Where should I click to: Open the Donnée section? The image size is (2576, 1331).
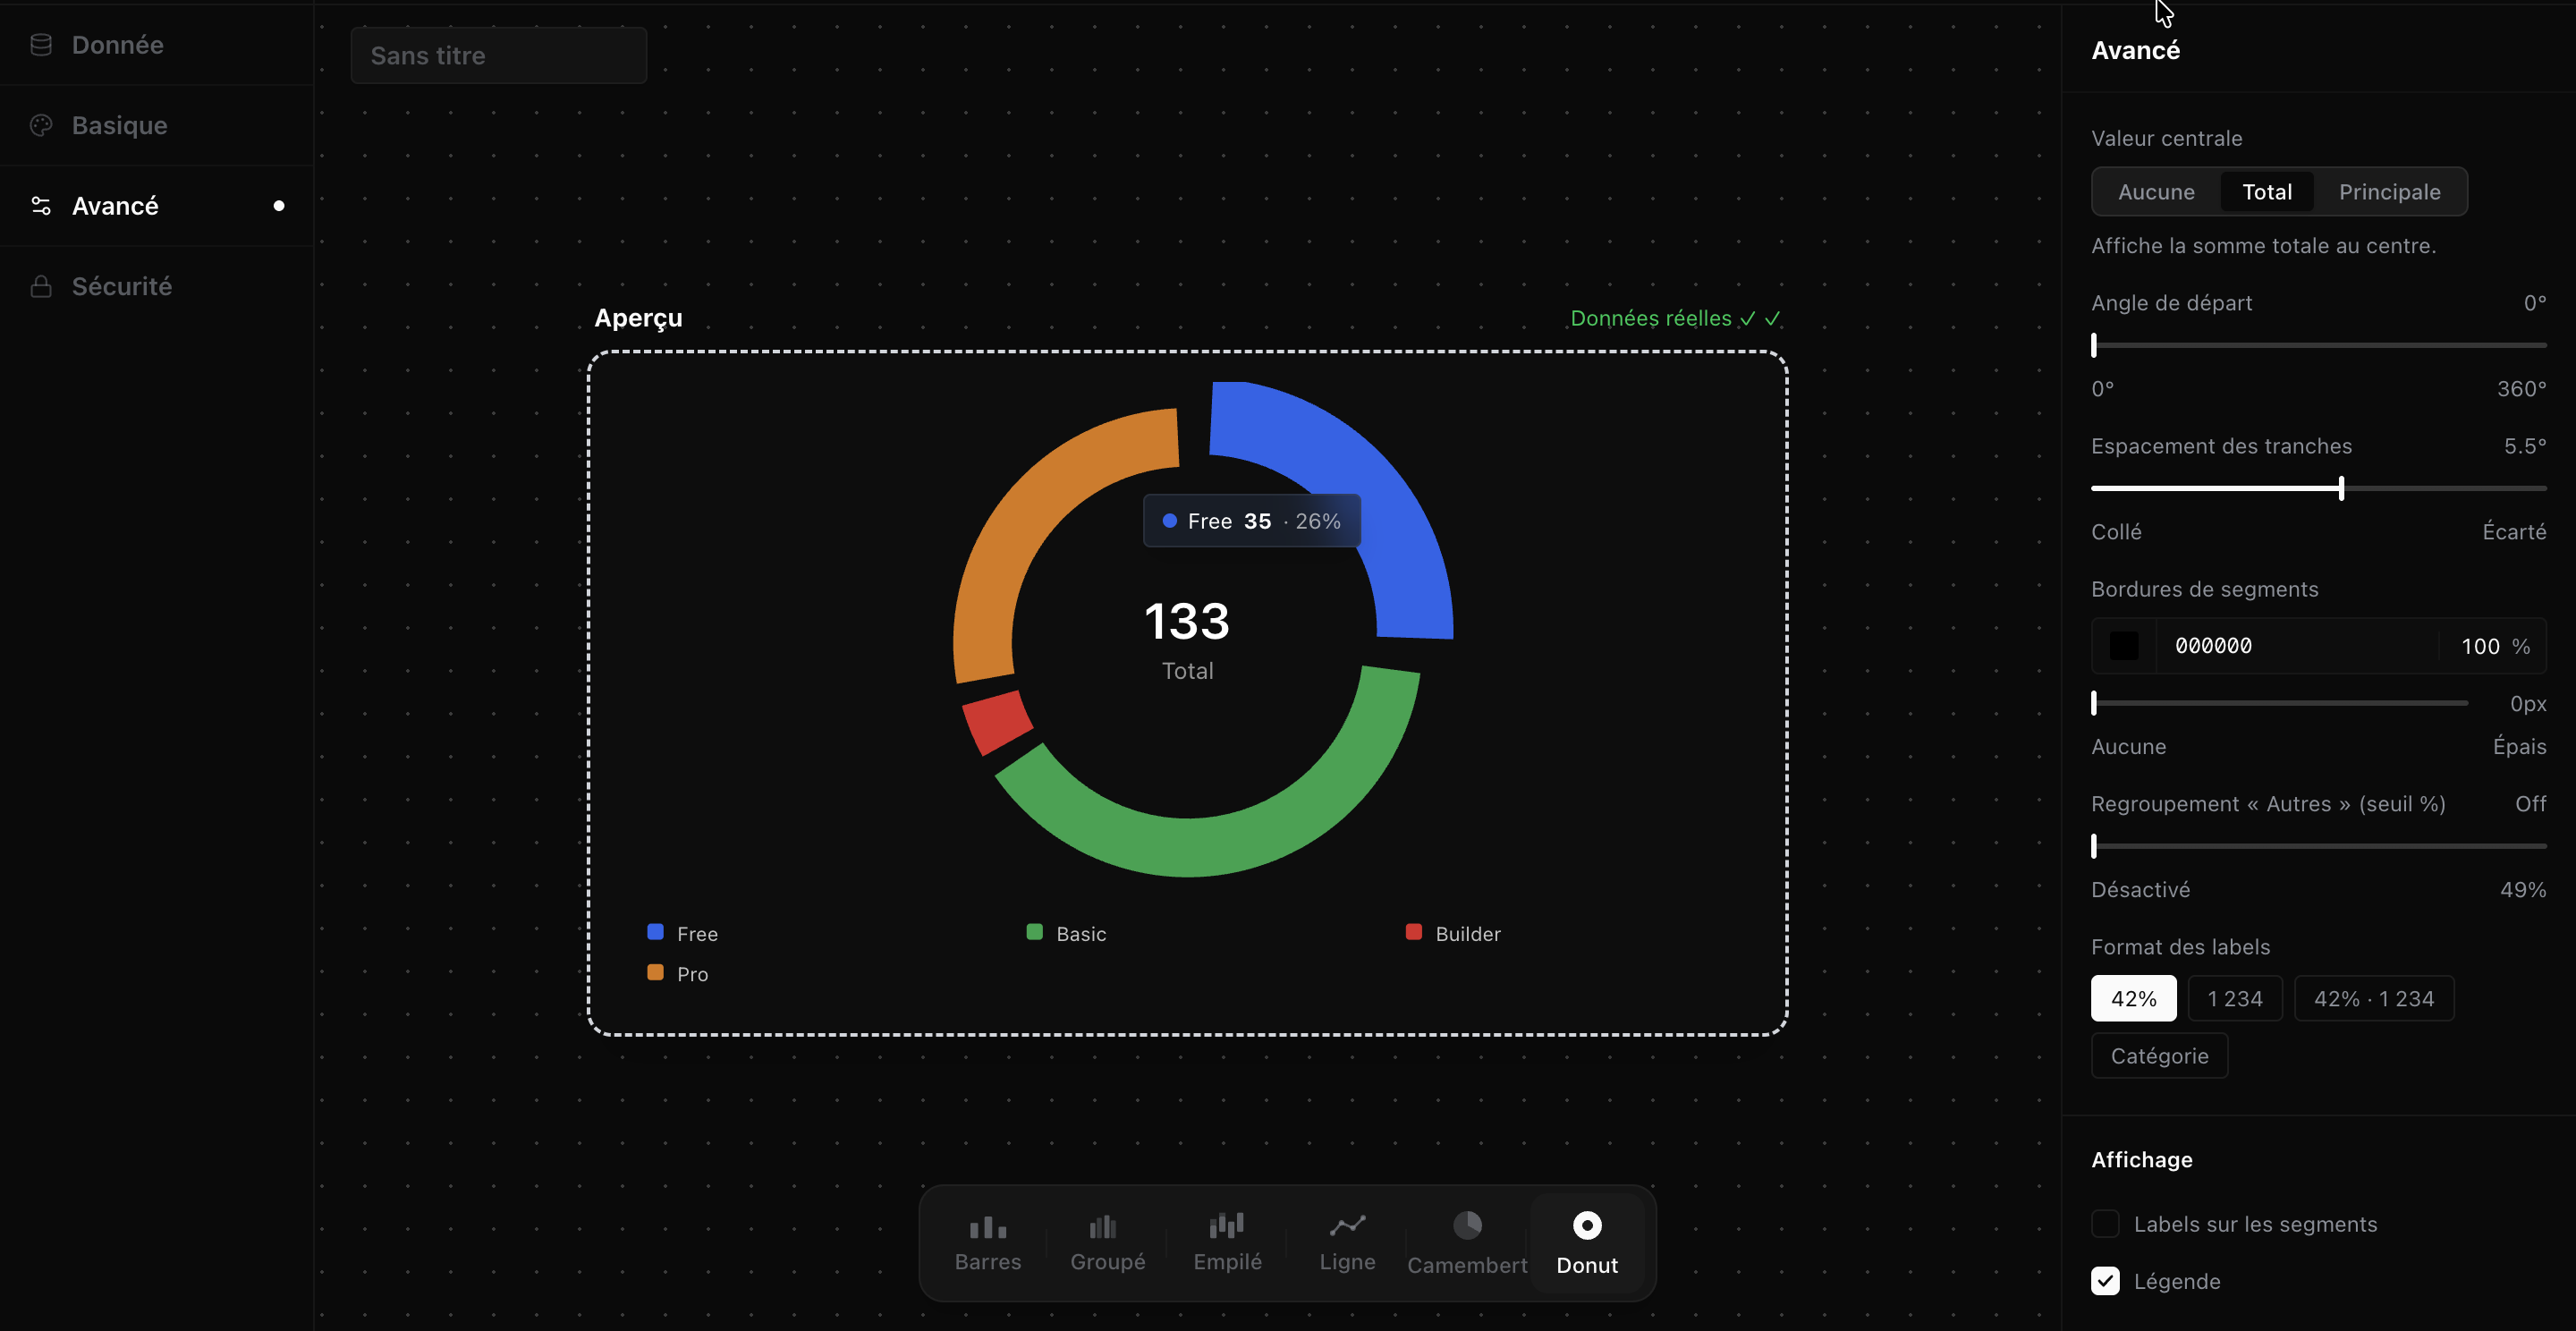pyautogui.click(x=157, y=45)
